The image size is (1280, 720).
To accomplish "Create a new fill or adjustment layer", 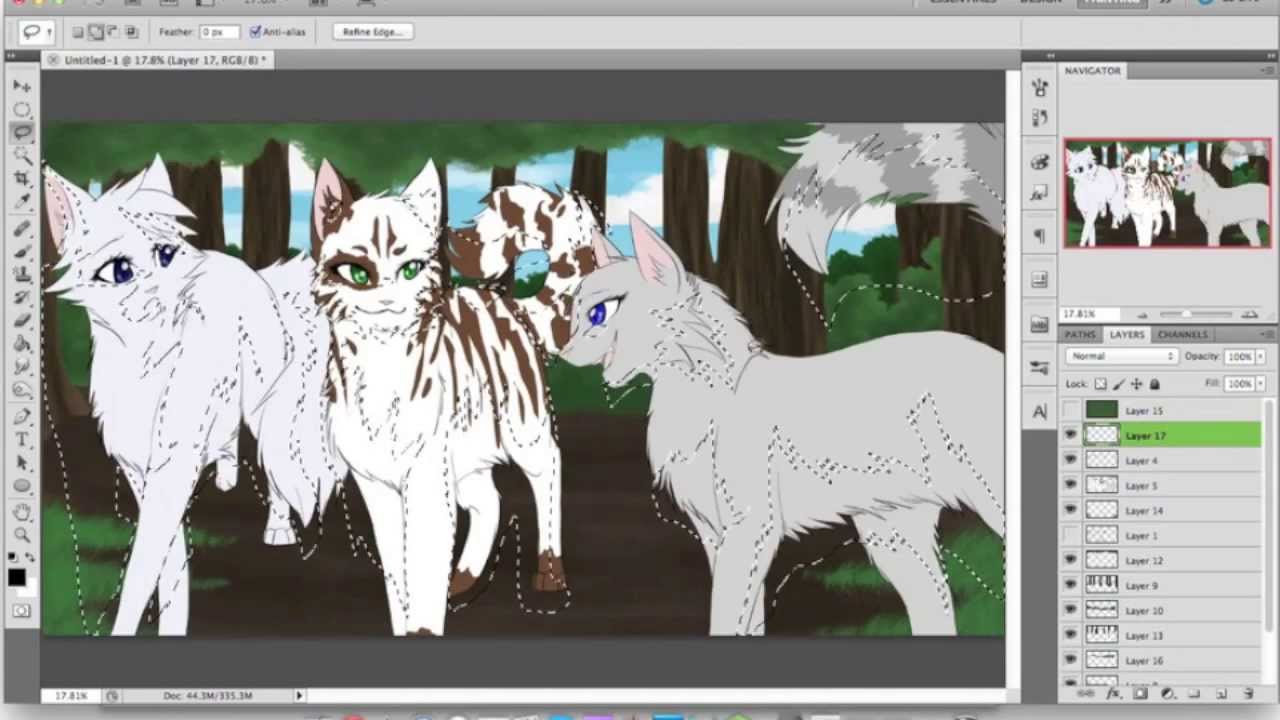I will (1167, 693).
